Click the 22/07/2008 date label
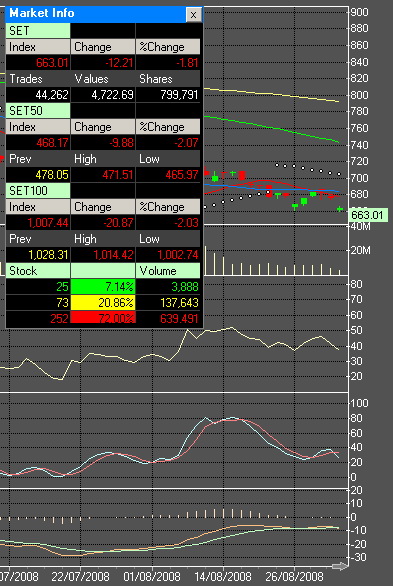393x586 pixels. point(81,576)
